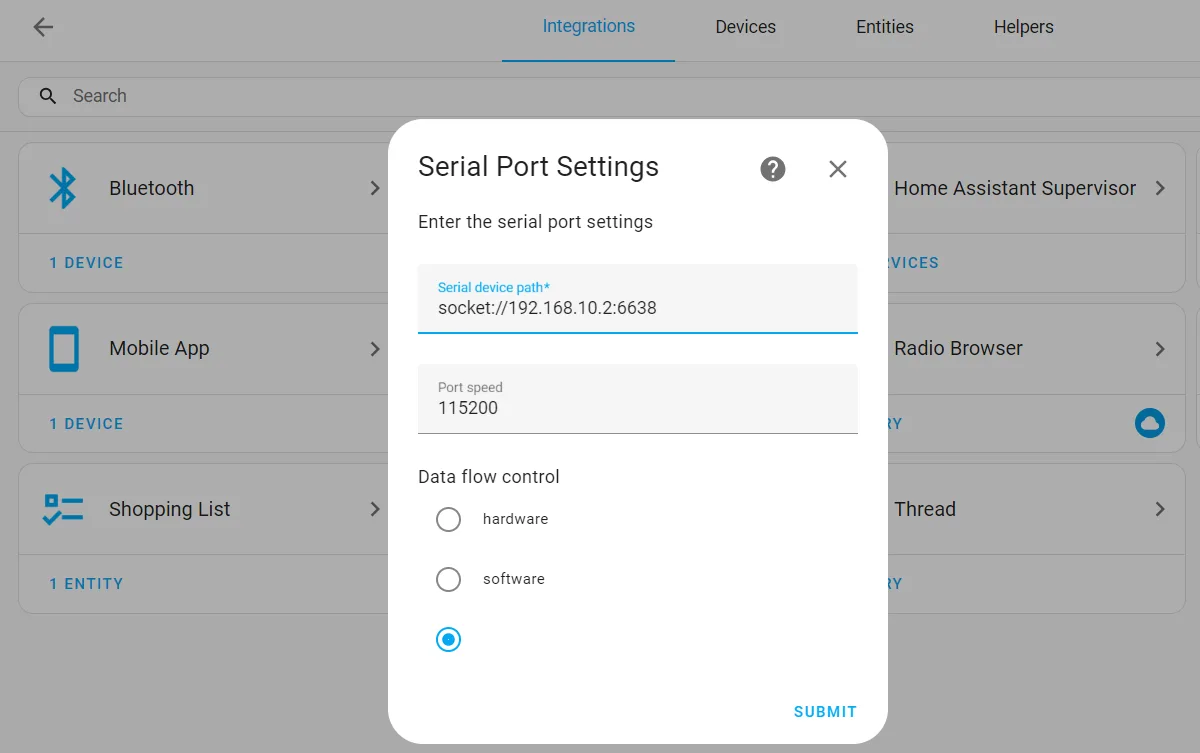The height and width of the screenshot is (753, 1200).
Task: Switch to the Devices tab
Action: click(745, 27)
